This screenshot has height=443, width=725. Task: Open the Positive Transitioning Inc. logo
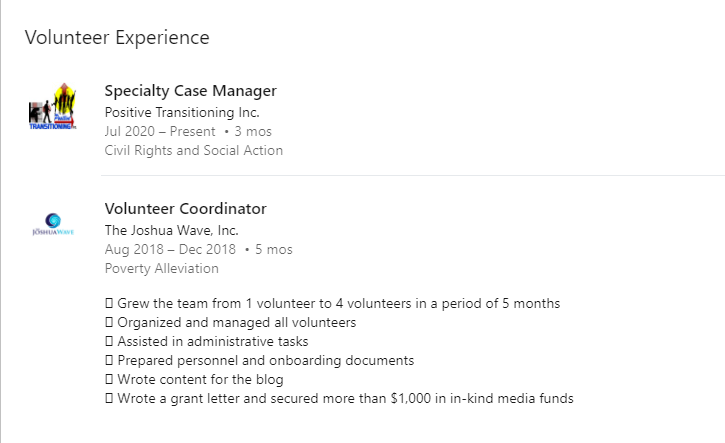[53, 106]
